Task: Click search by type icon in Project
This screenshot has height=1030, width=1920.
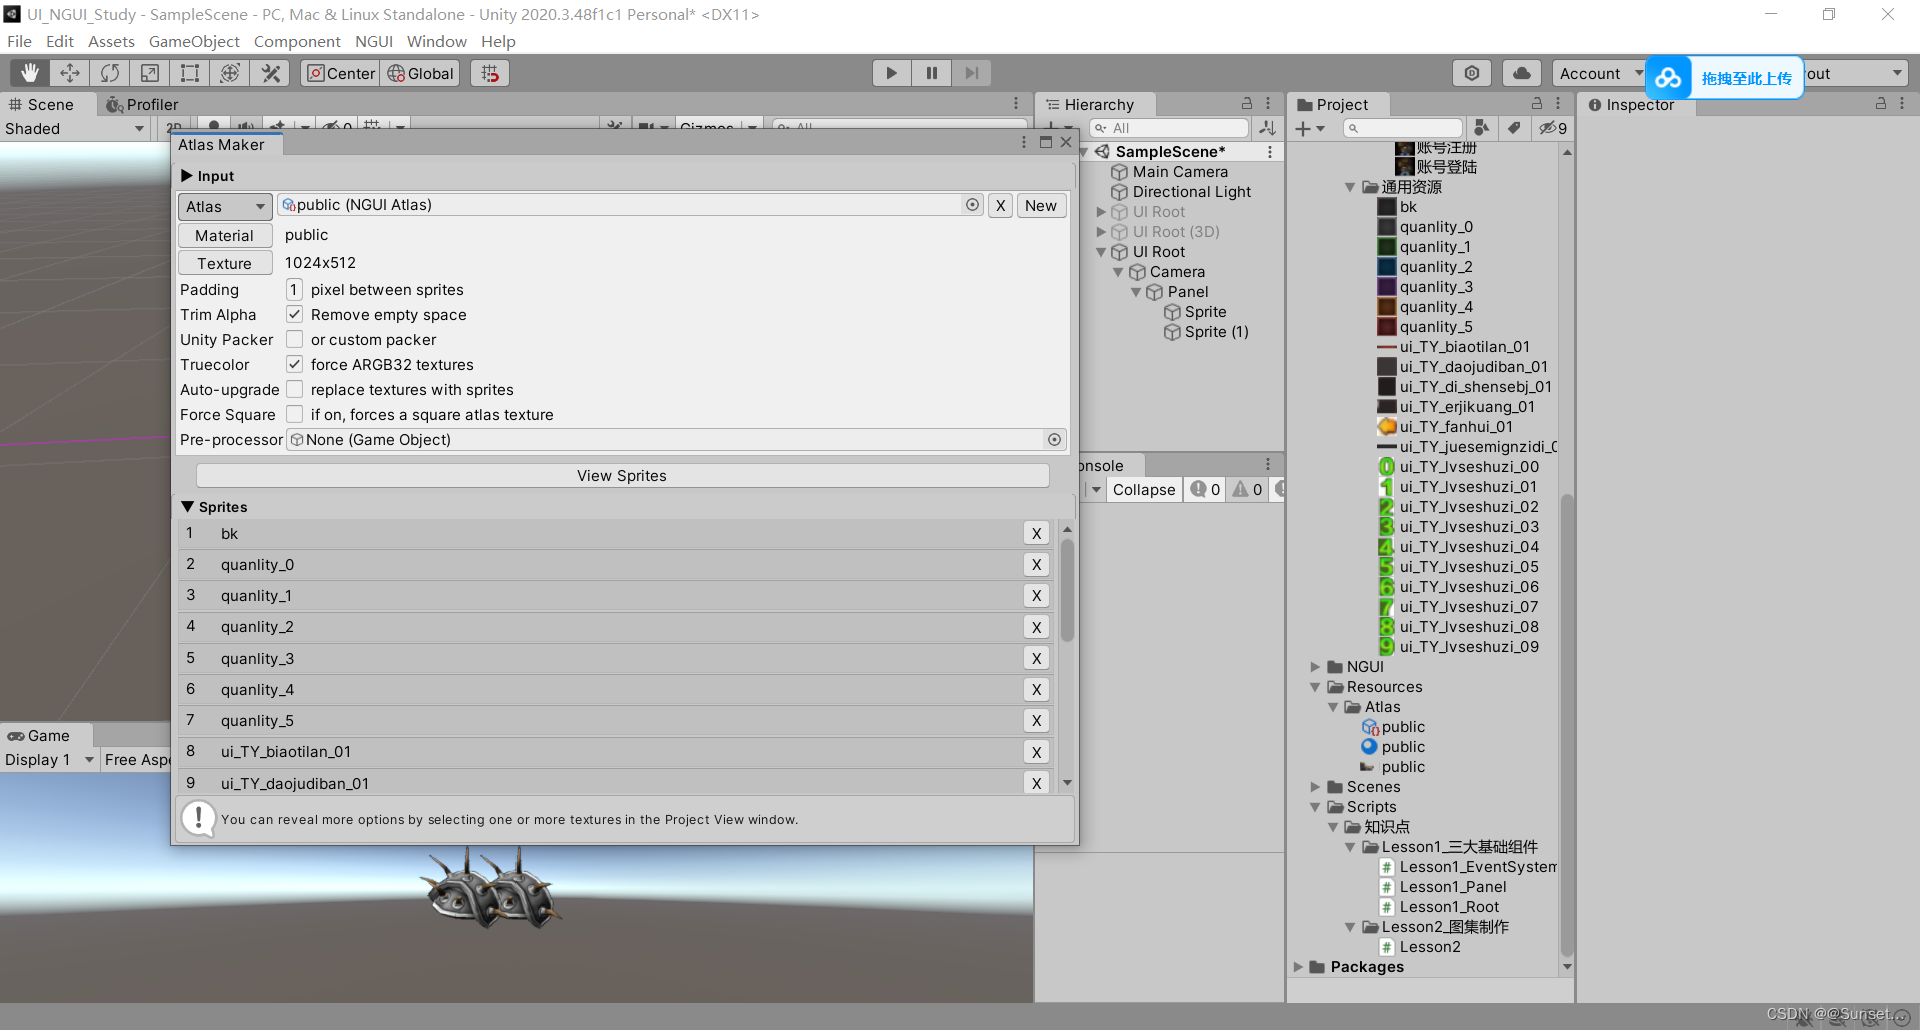Action: click(x=1482, y=128)
